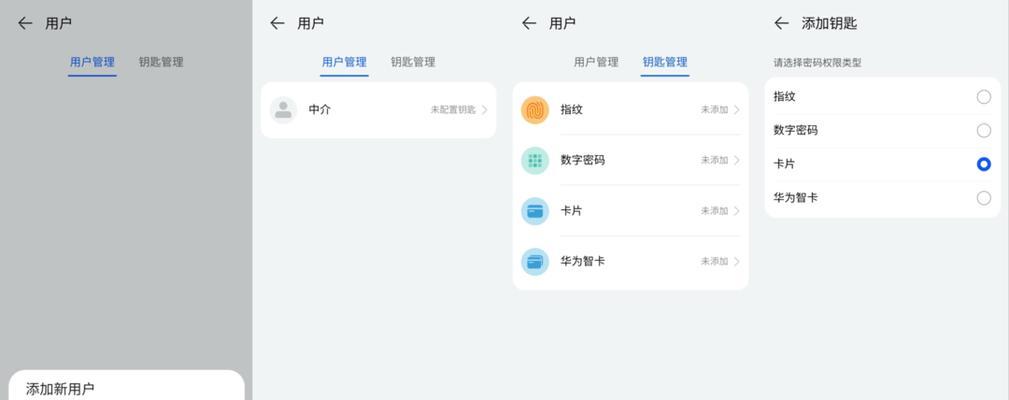Tap the 指纹 label in 钥匙管理 list
The width and height of the screenshot is (1009, 400).
(x=571, y=110)
